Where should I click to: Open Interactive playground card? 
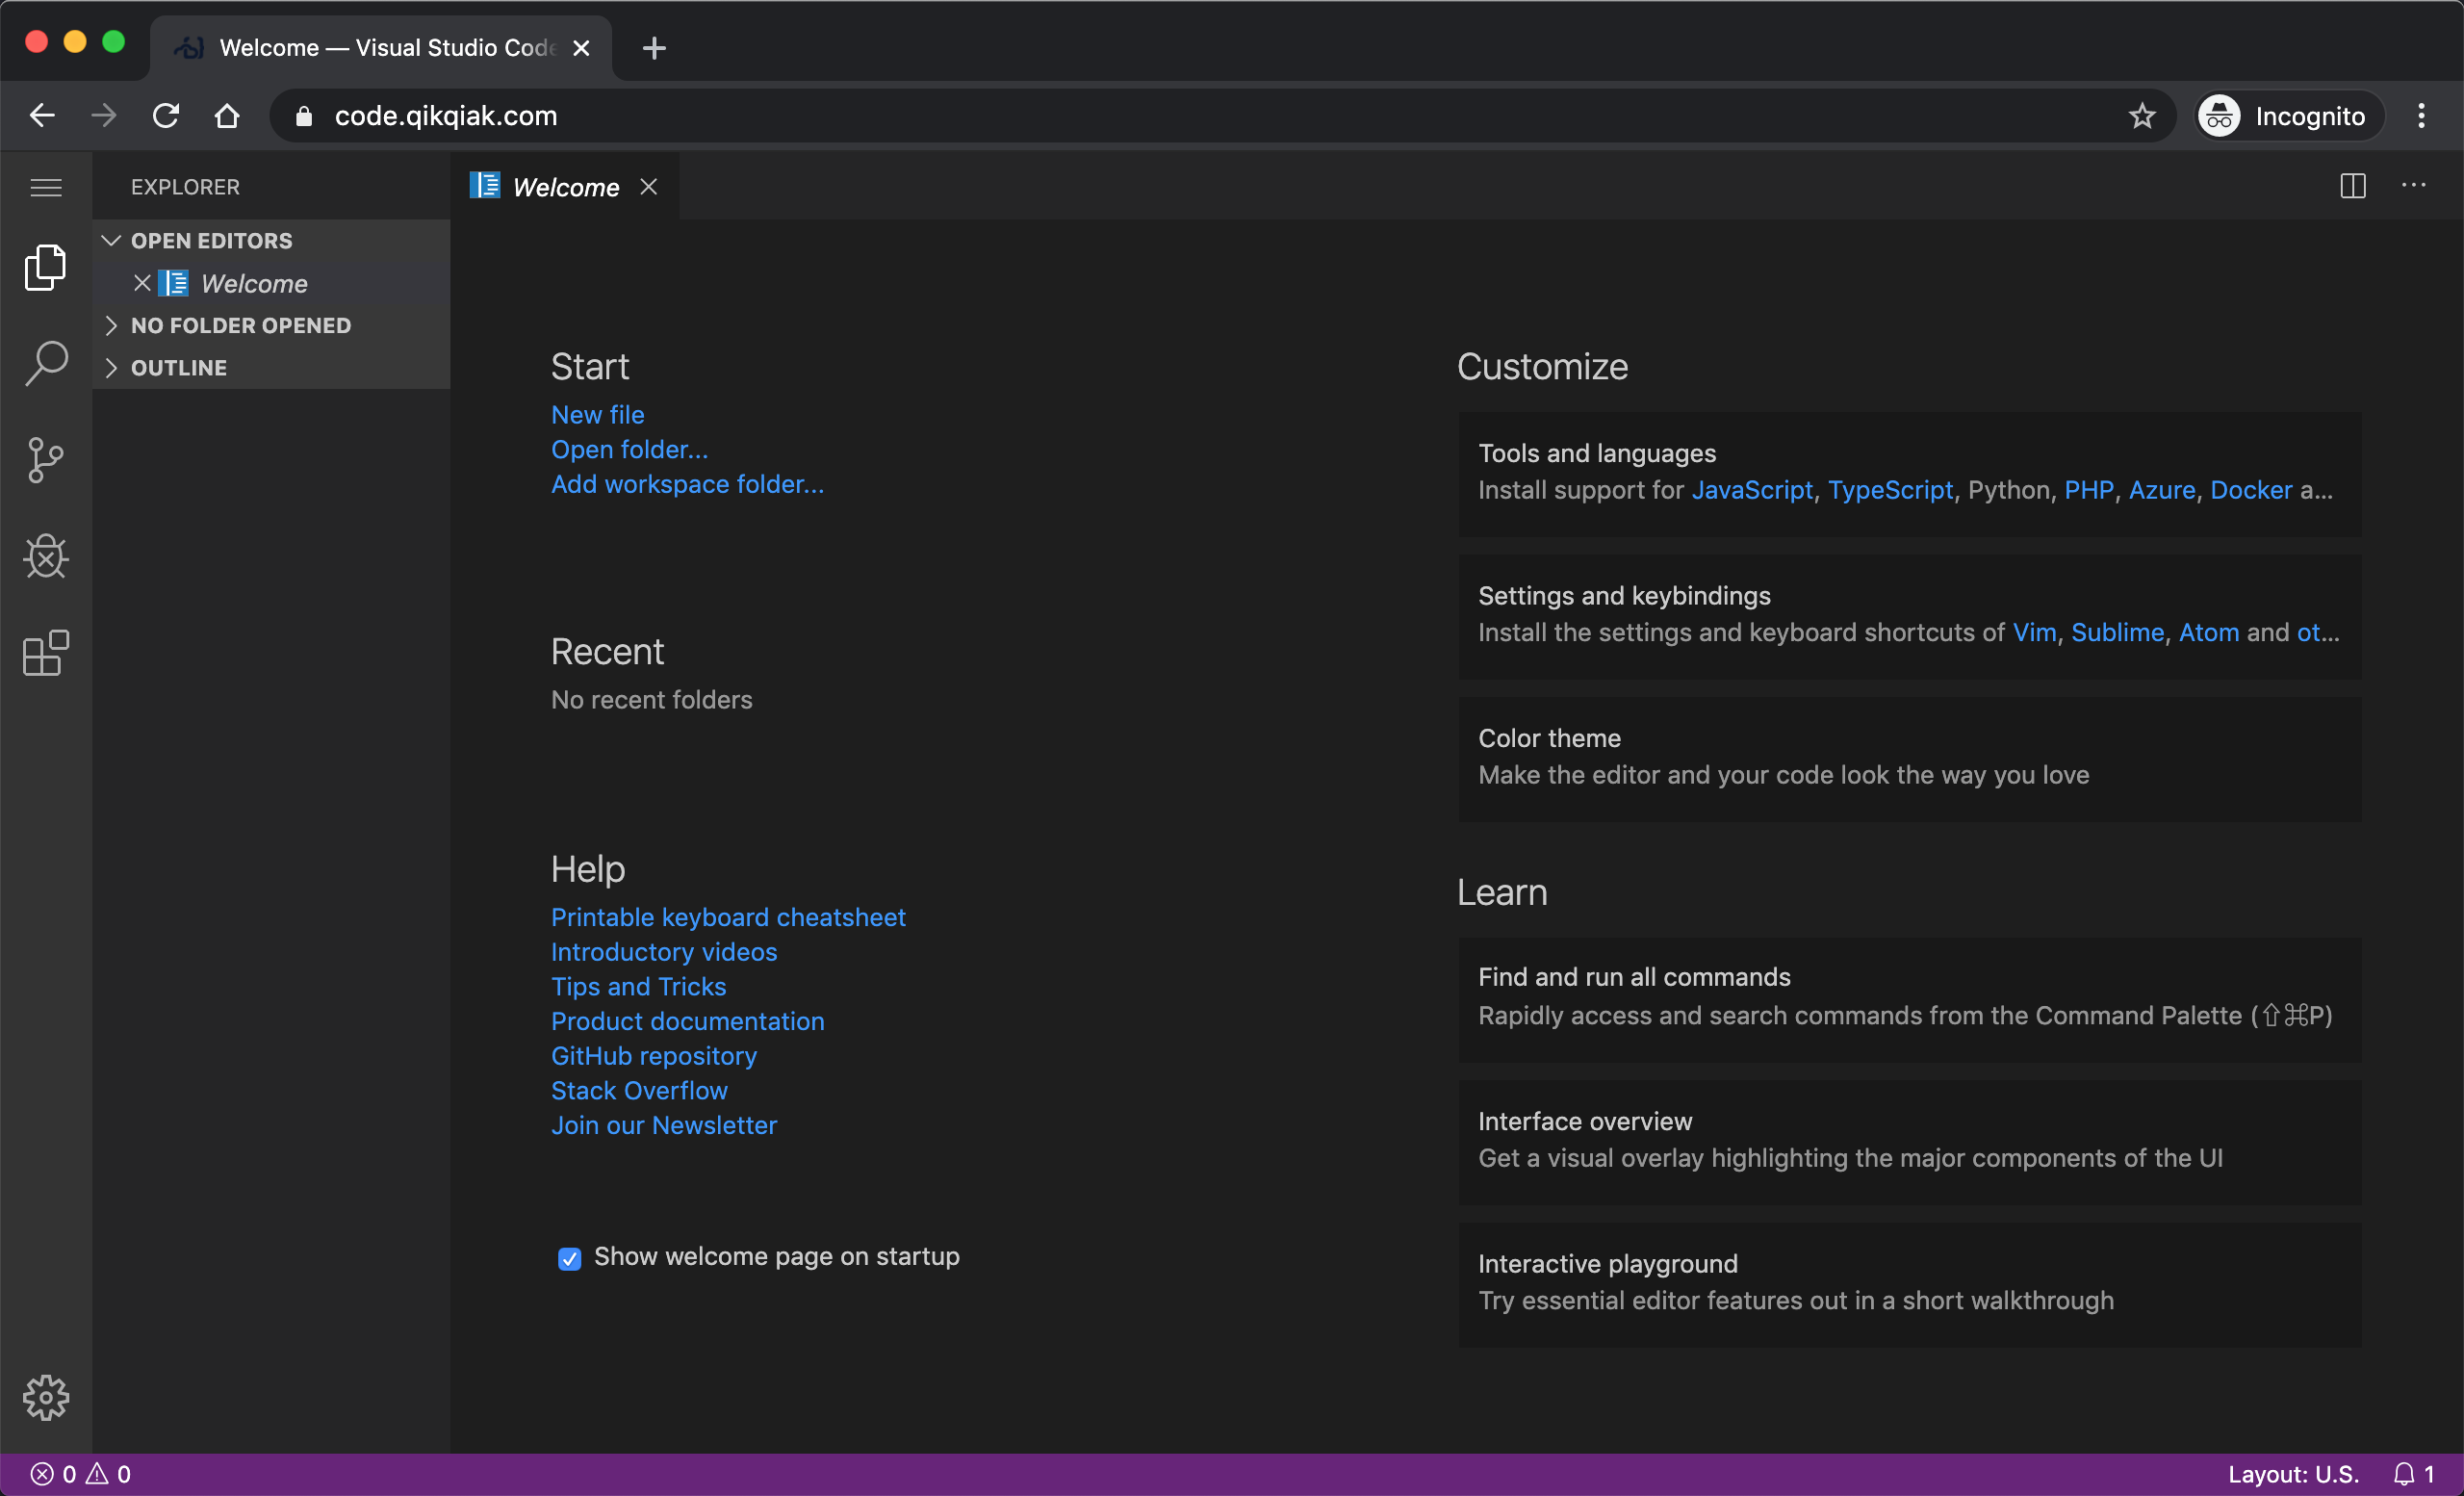[1909, 1284]
